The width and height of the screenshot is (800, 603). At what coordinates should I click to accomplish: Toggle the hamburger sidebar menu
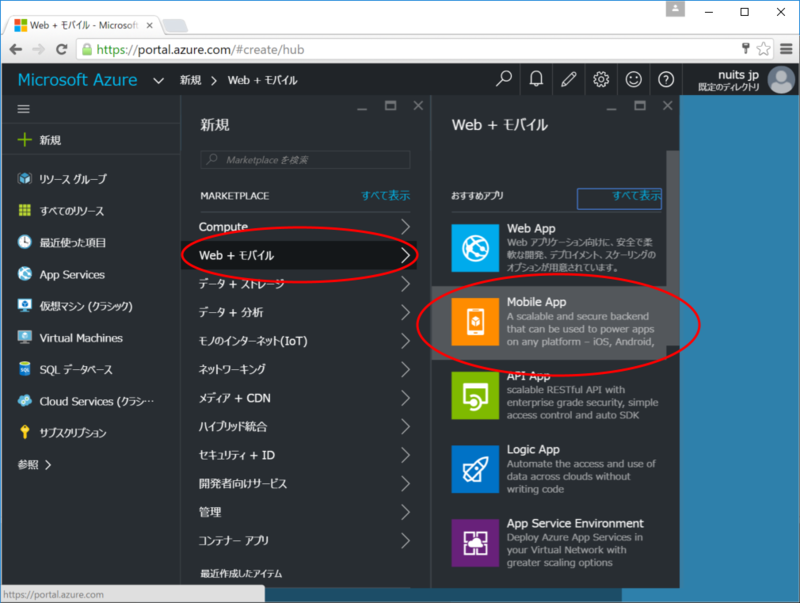point(23,109)
